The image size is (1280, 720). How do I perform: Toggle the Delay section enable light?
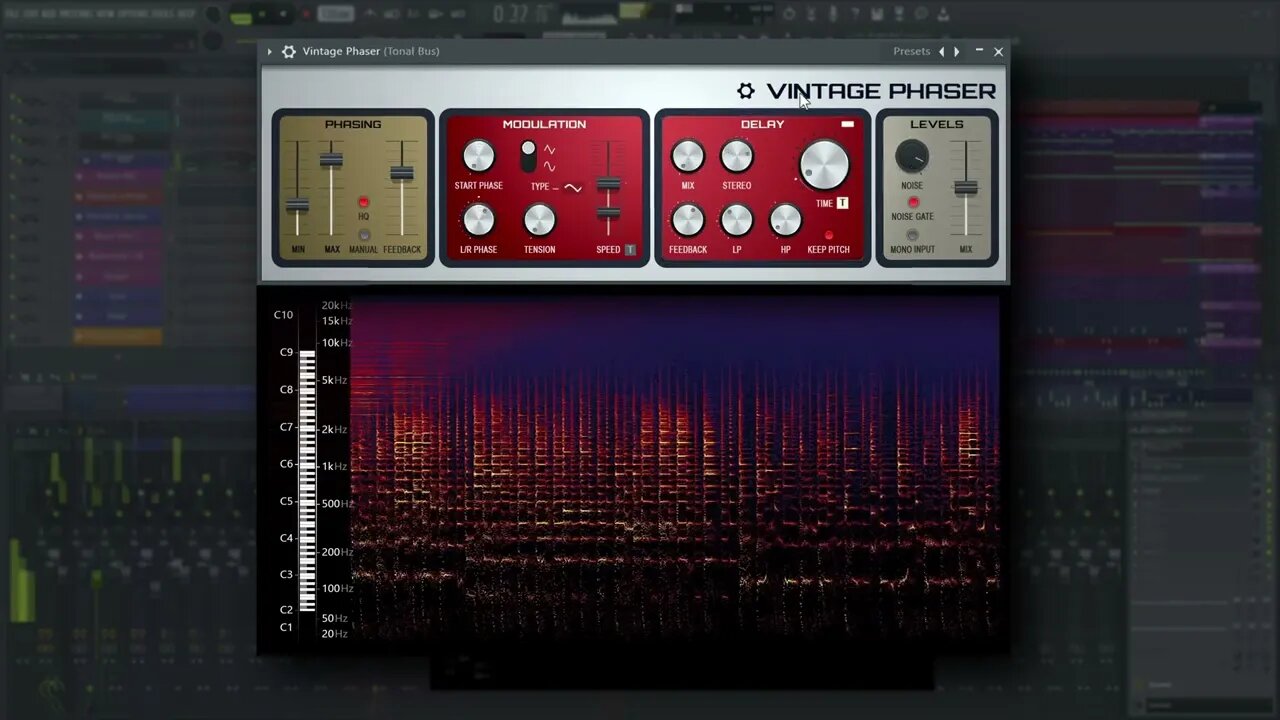tap(848, 124)
